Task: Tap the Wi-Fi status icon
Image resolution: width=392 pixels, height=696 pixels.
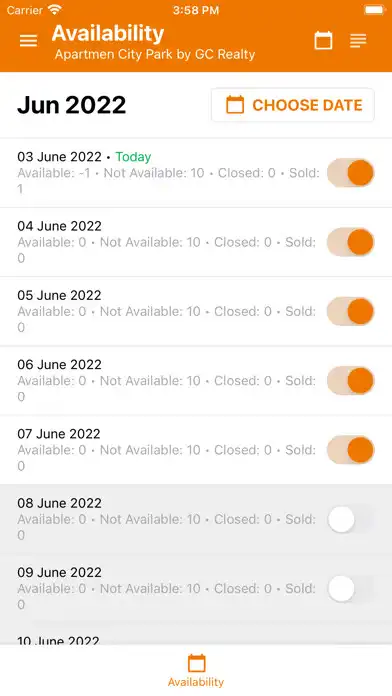Action: [55, 9]
